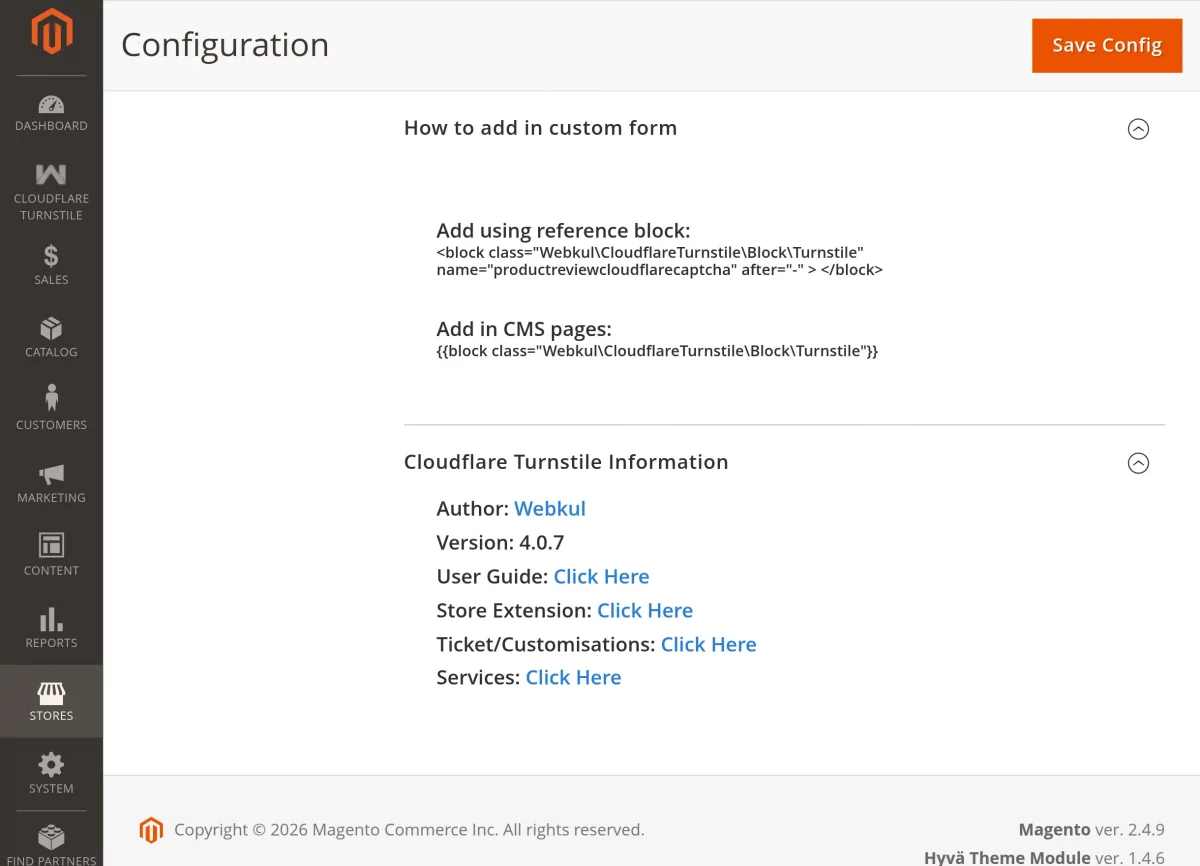Select the Content menu label
Image resolution: width=1200 pixels, height=866 pixels.
click(51, 571)
